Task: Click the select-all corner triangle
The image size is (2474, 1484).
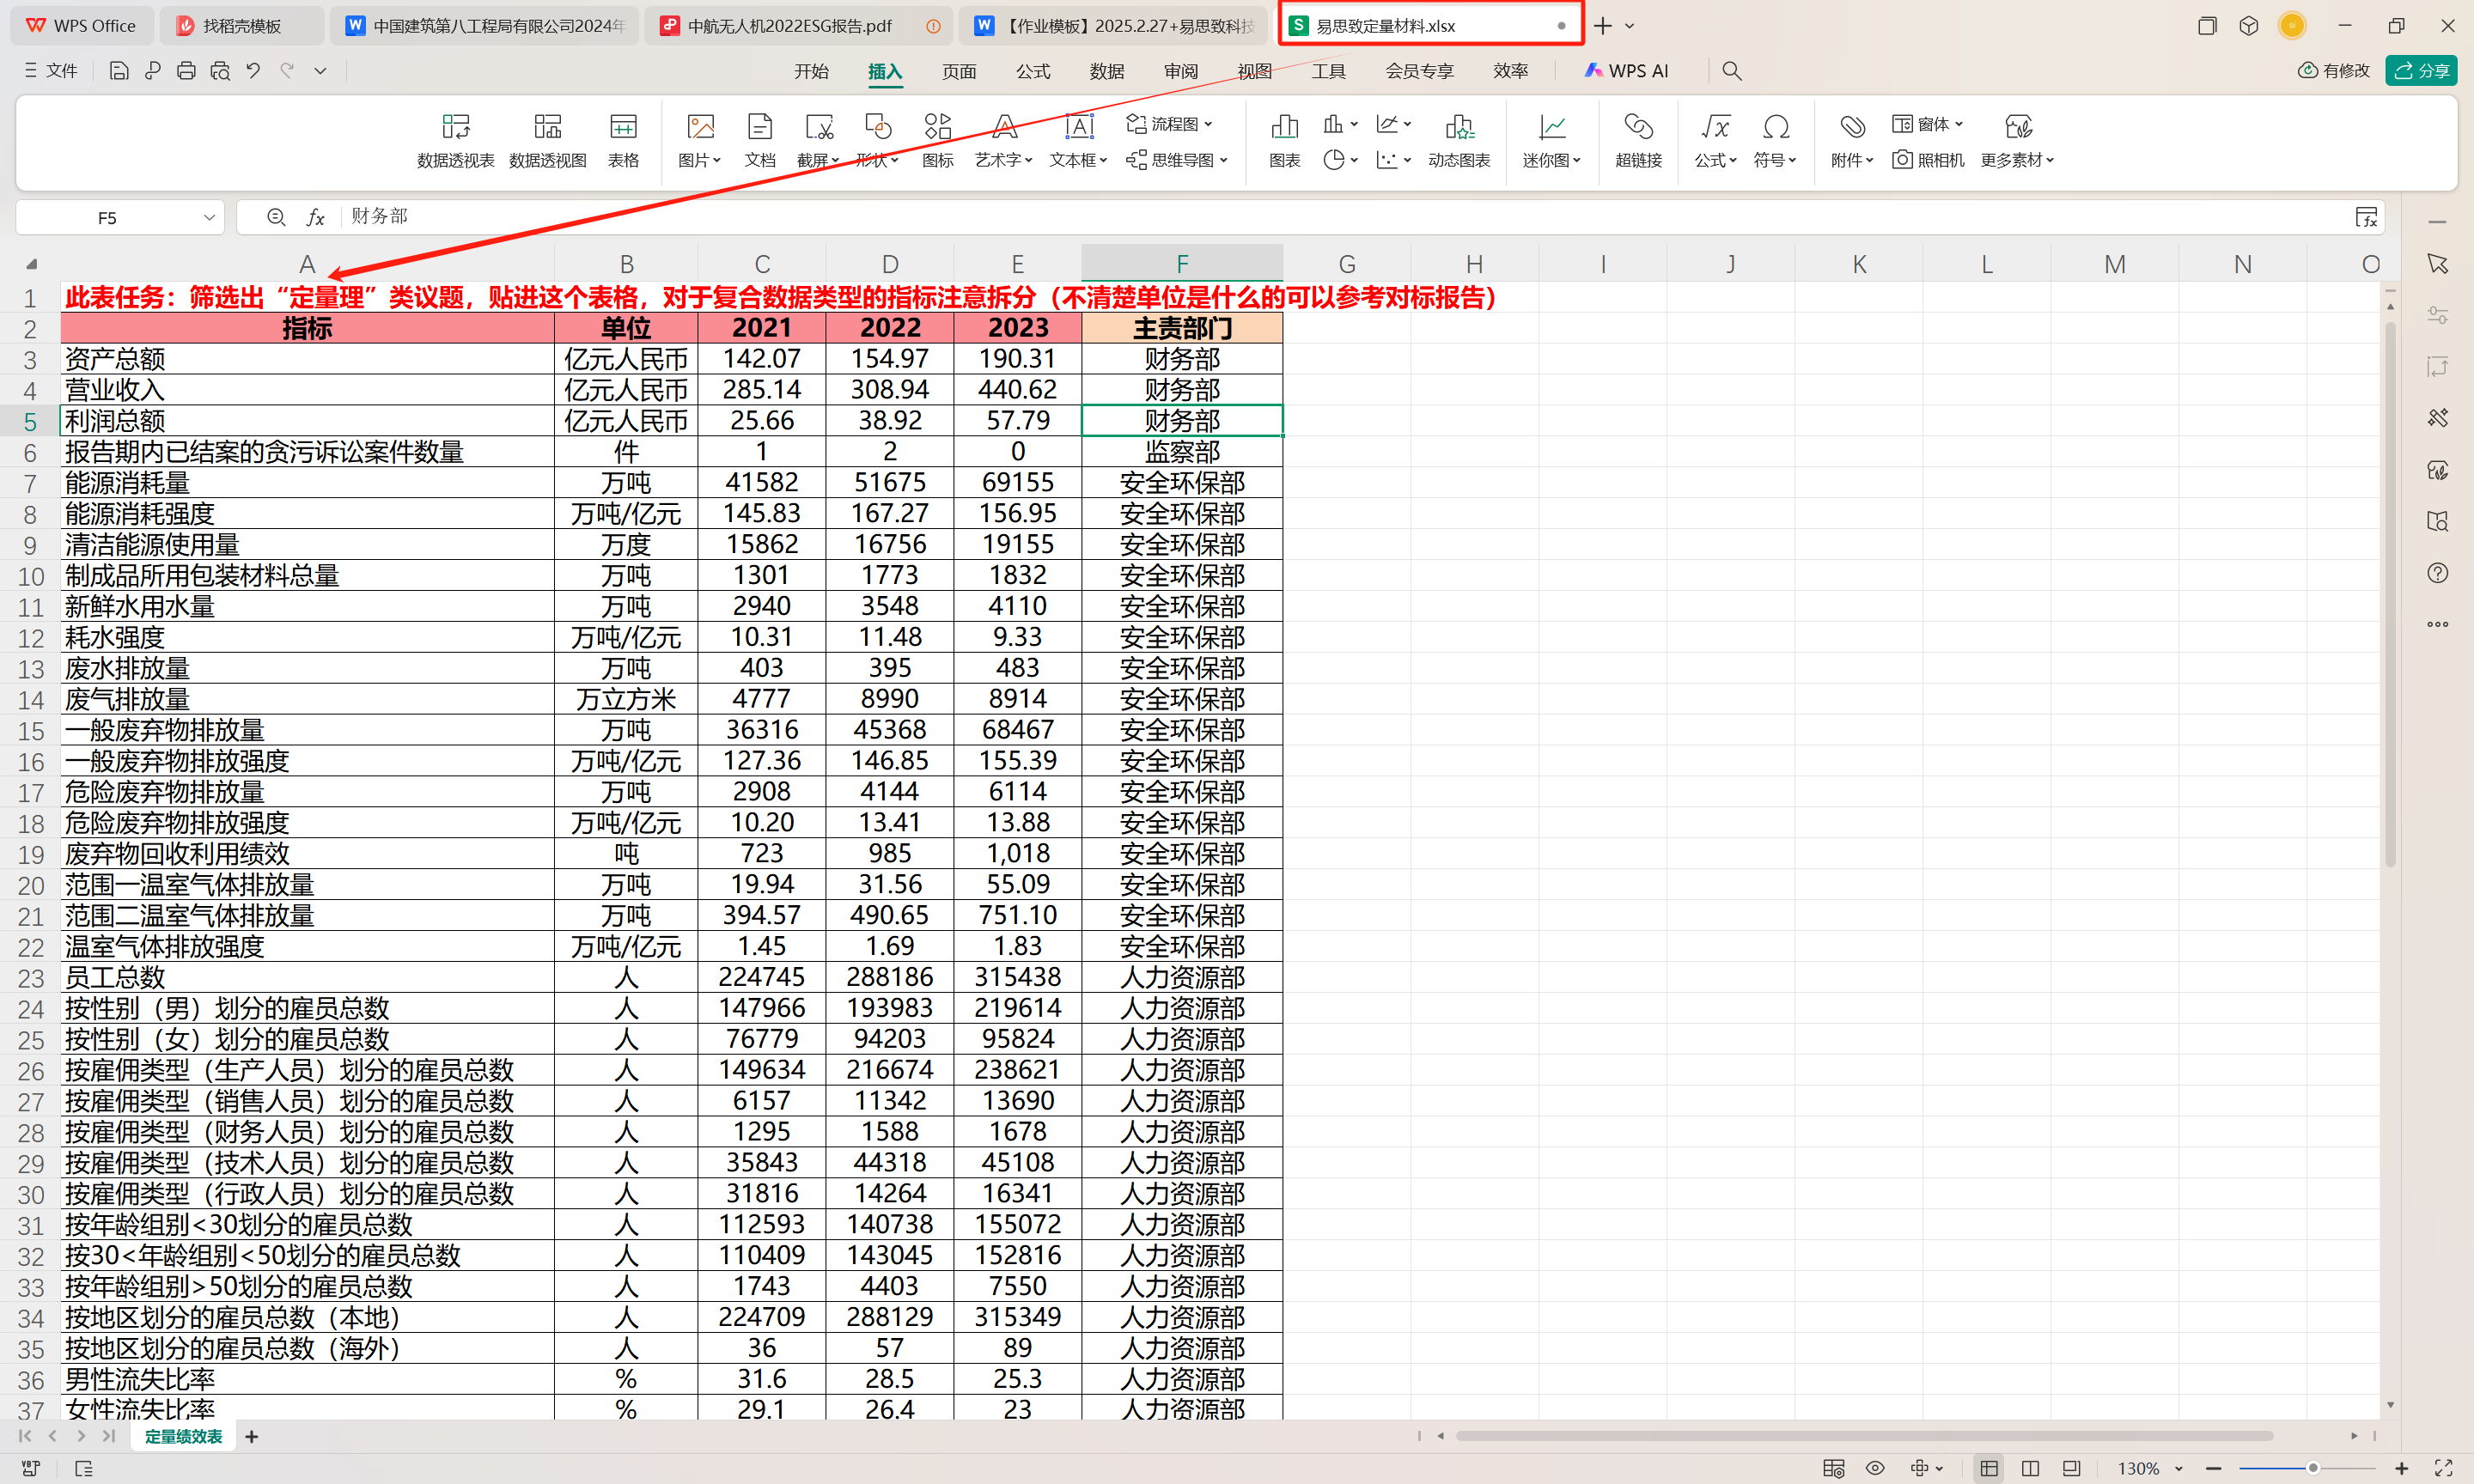Action: point(32,264)
